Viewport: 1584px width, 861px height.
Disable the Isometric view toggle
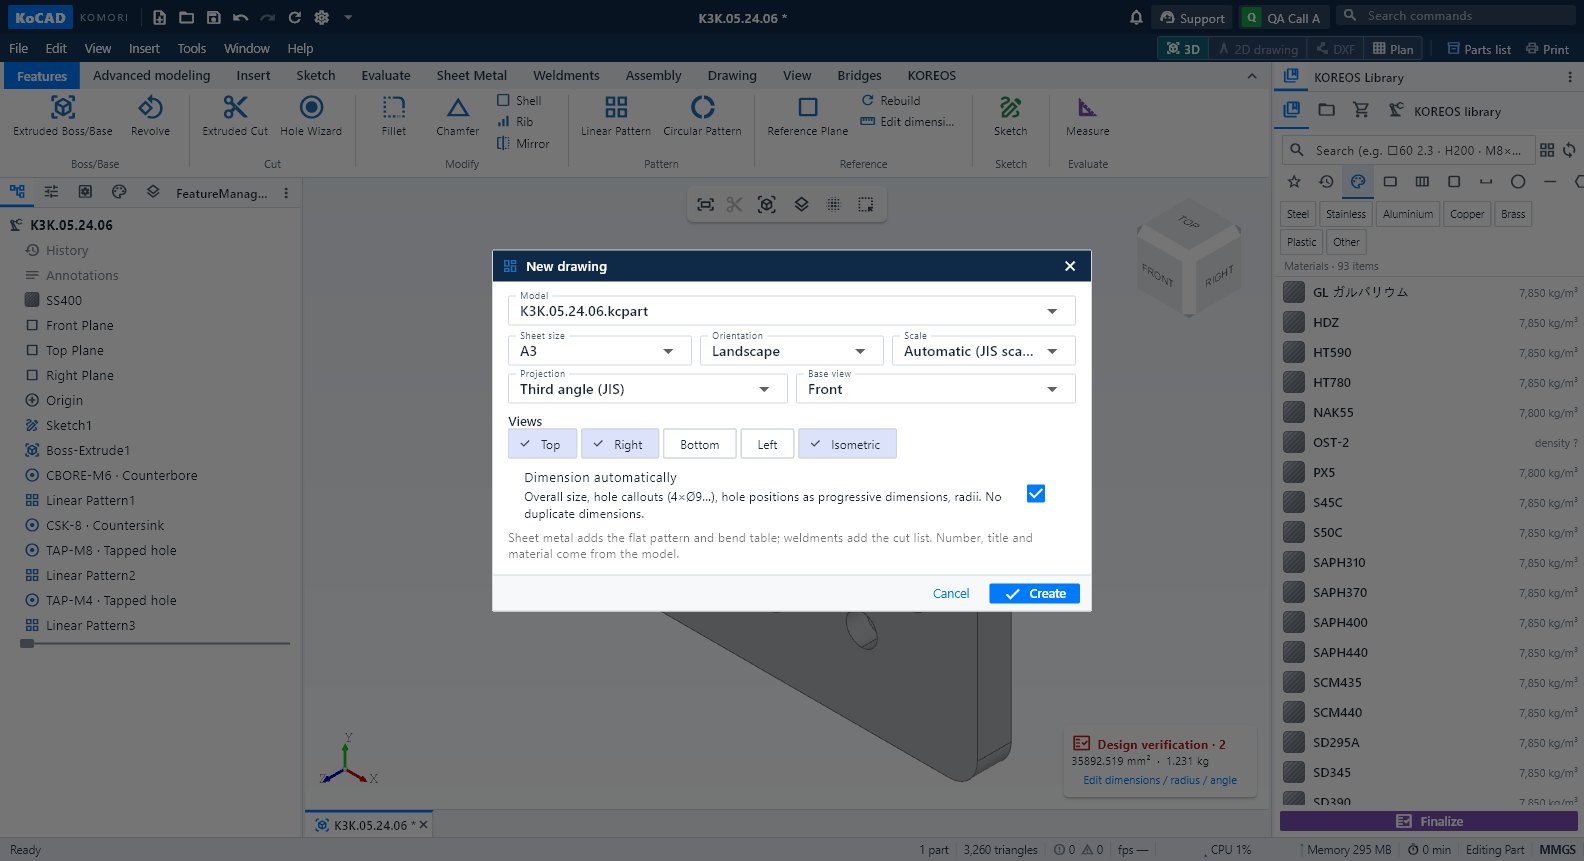click(847, 444)
